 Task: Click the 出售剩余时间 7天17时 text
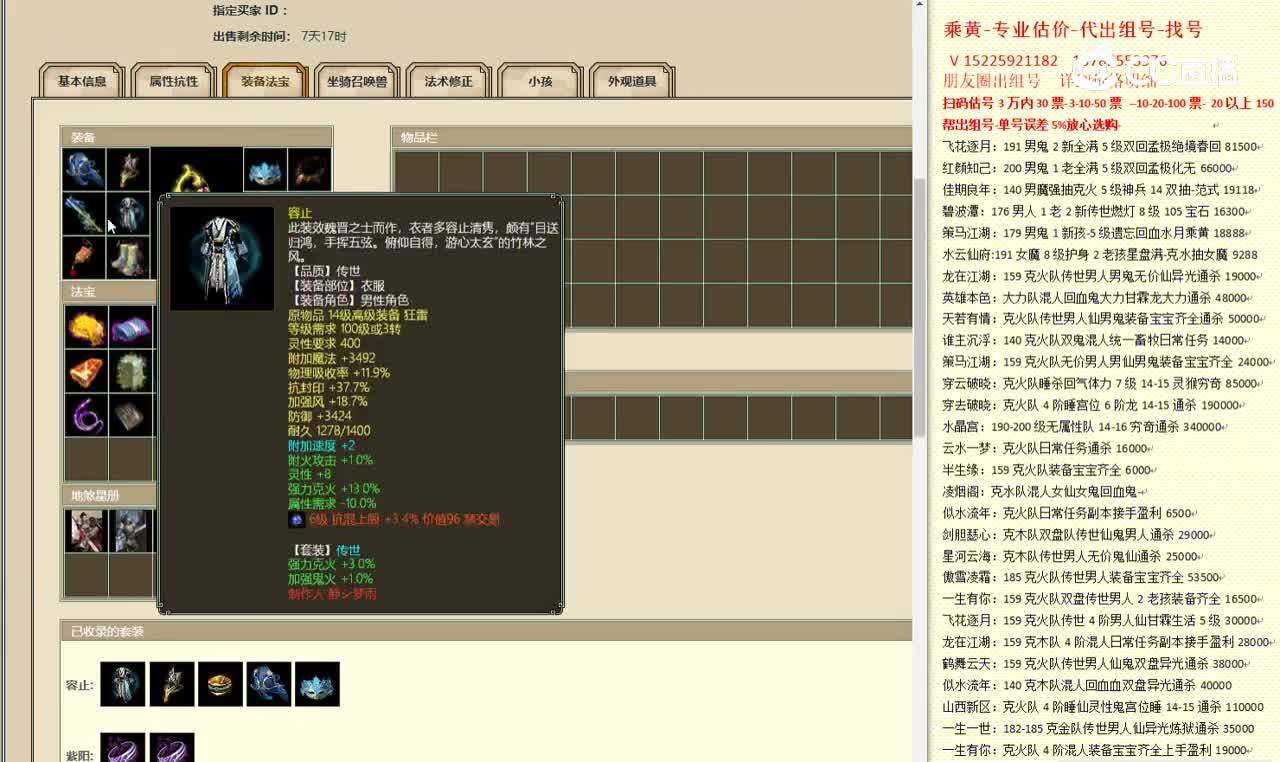[x=279, y=36]
